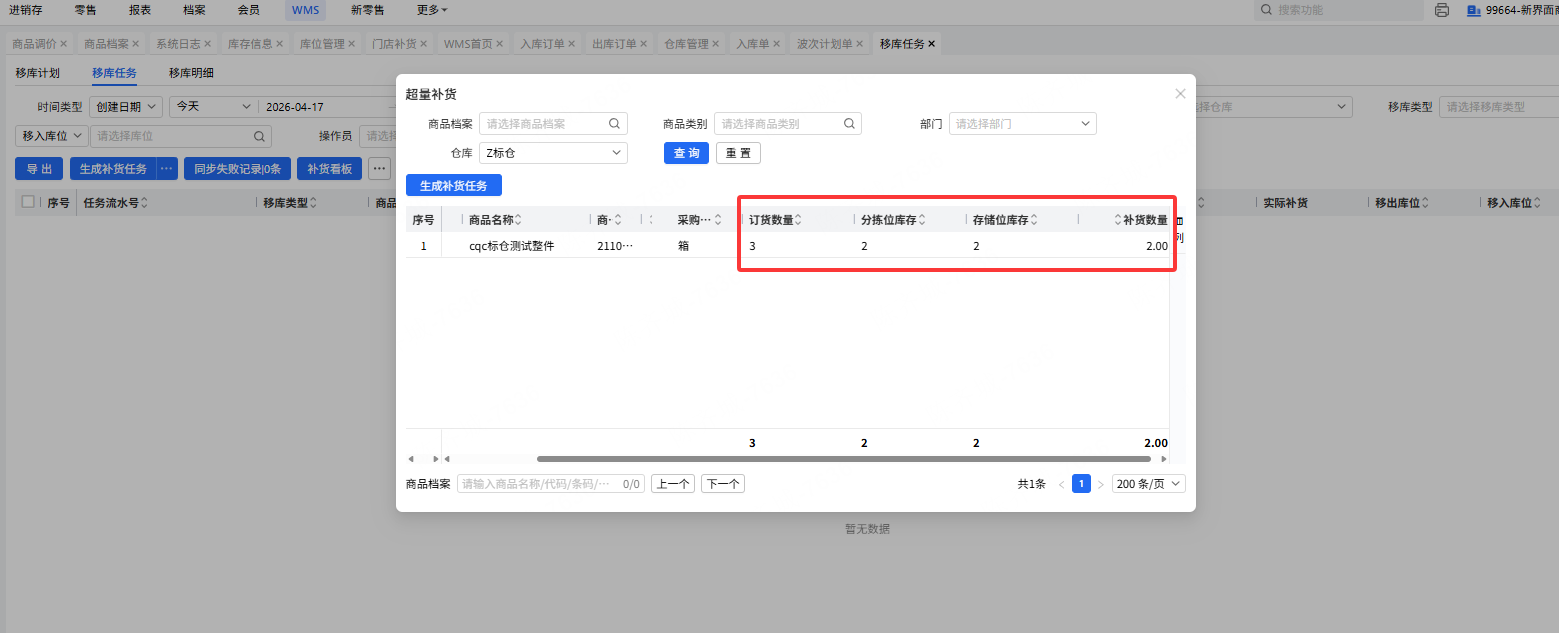Close the 移库任务 tab with X
The height and width of the screenshot is (633, 1559).
[932, 44]
